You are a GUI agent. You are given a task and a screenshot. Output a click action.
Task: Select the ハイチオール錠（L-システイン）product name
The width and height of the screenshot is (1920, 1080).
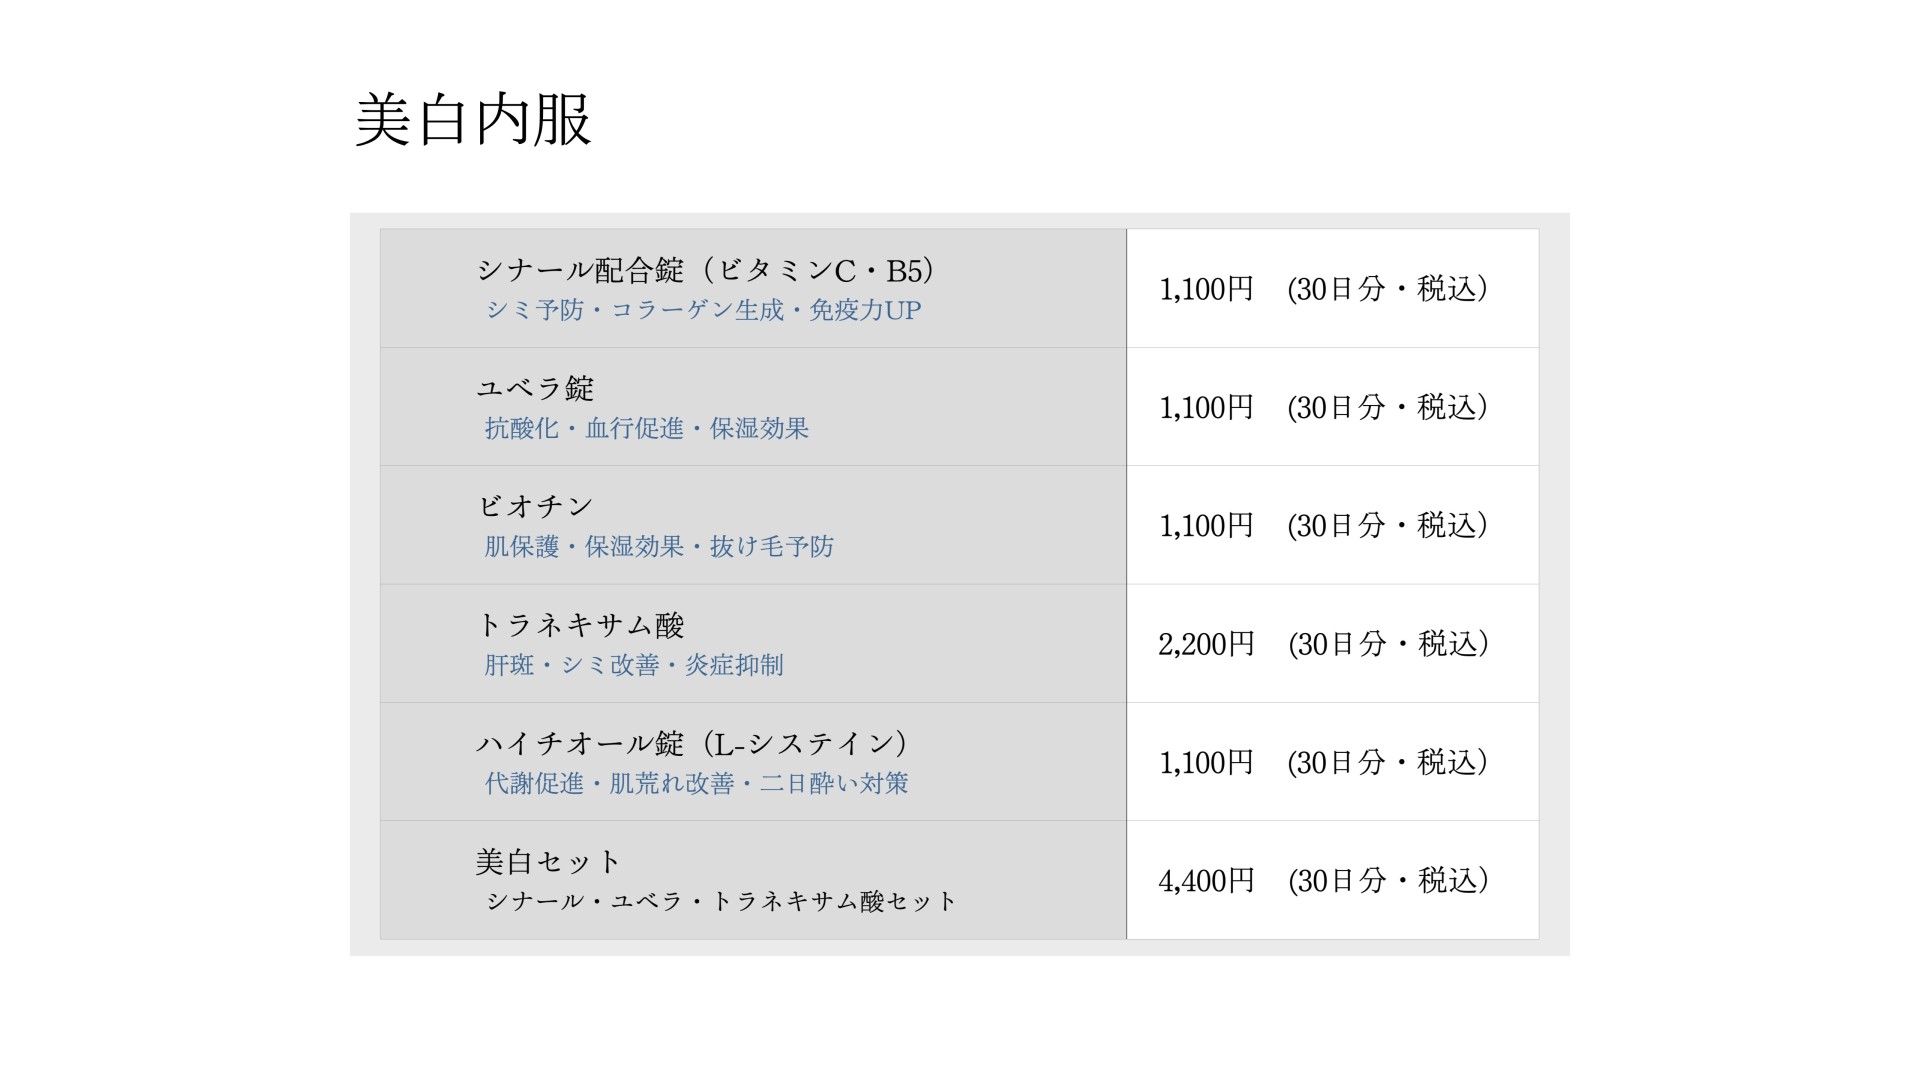(x=691, y=743)
